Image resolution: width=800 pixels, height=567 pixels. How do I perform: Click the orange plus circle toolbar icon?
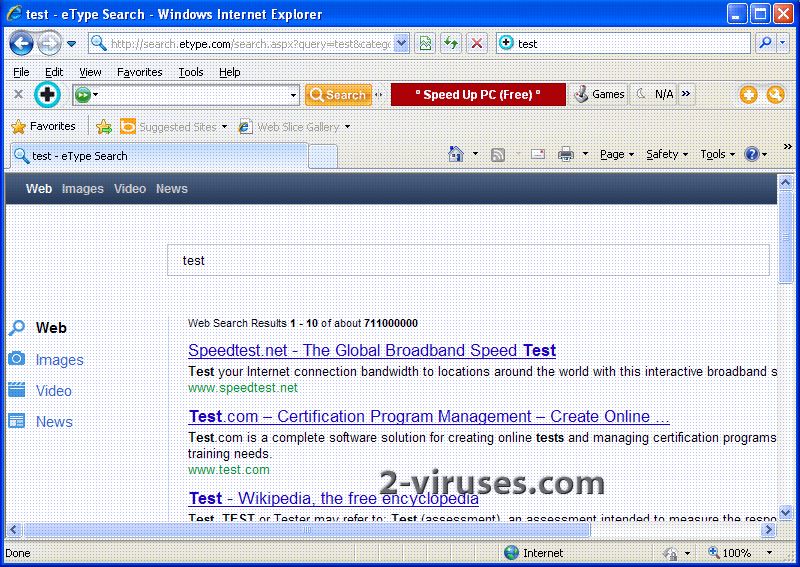pos(748,95)
